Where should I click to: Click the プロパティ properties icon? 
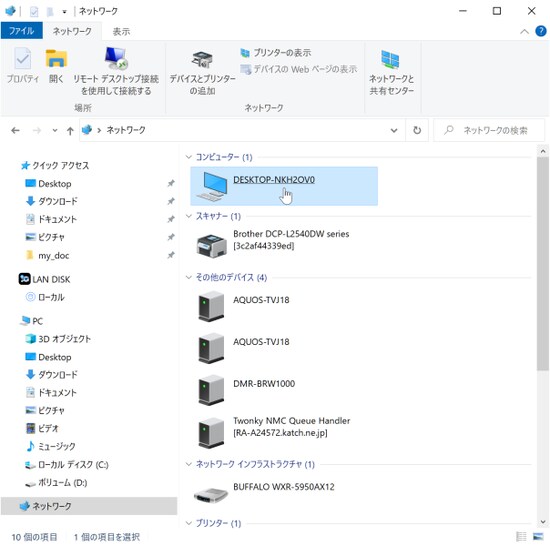click(23, 58)
